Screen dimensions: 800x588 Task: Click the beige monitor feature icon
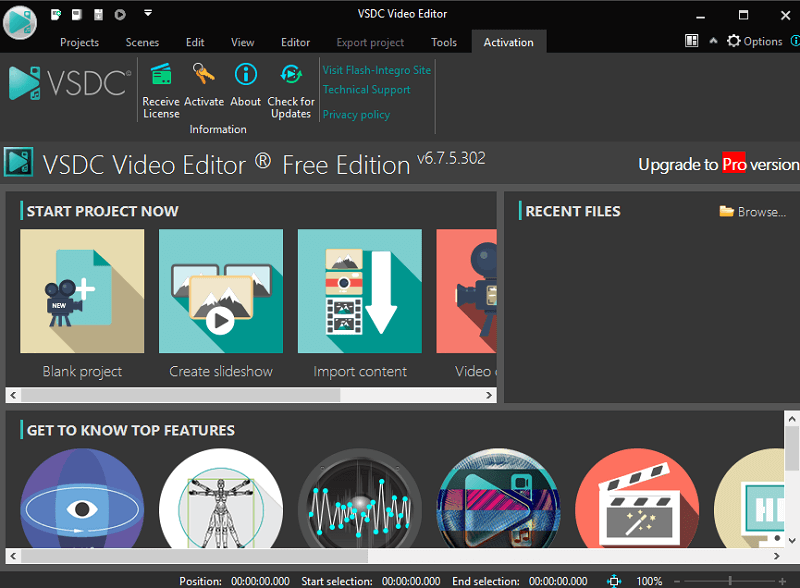749,499
